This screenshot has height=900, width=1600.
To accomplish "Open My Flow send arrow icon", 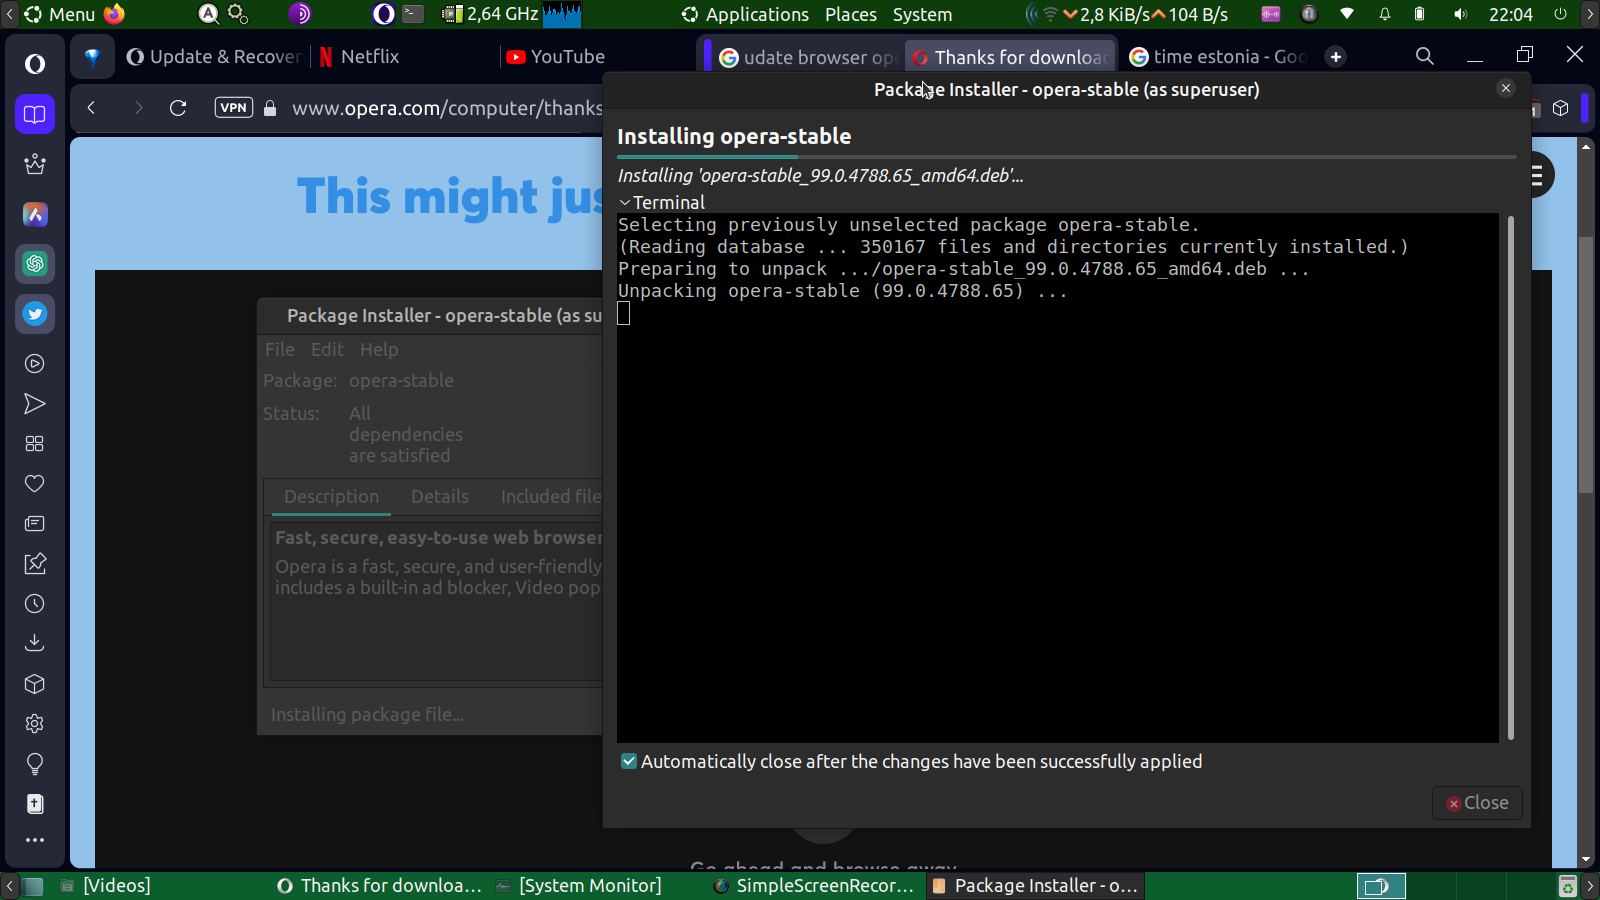I will point(35,404).
